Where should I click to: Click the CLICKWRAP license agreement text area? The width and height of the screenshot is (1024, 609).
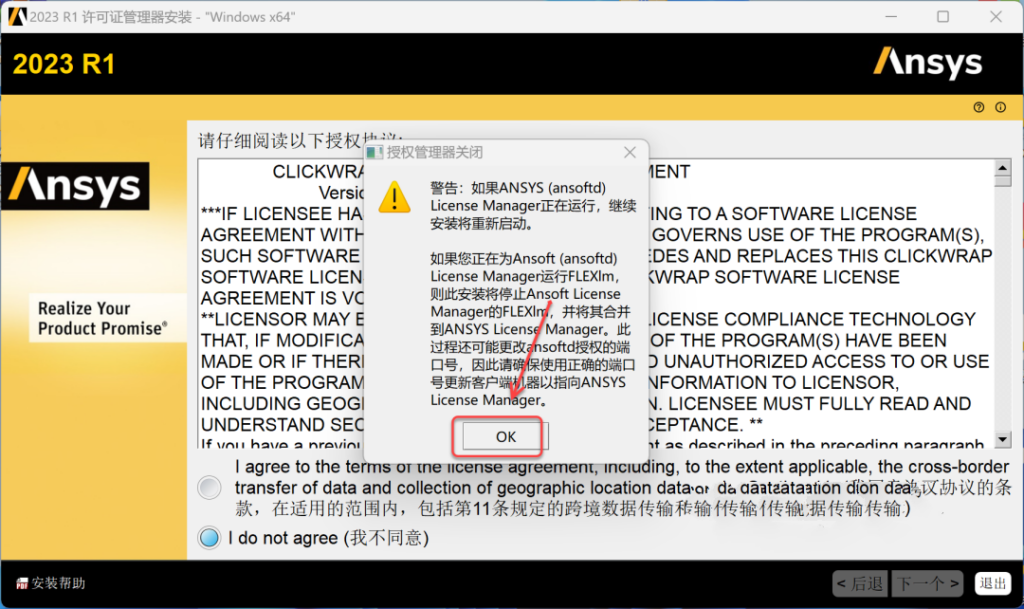800,300
